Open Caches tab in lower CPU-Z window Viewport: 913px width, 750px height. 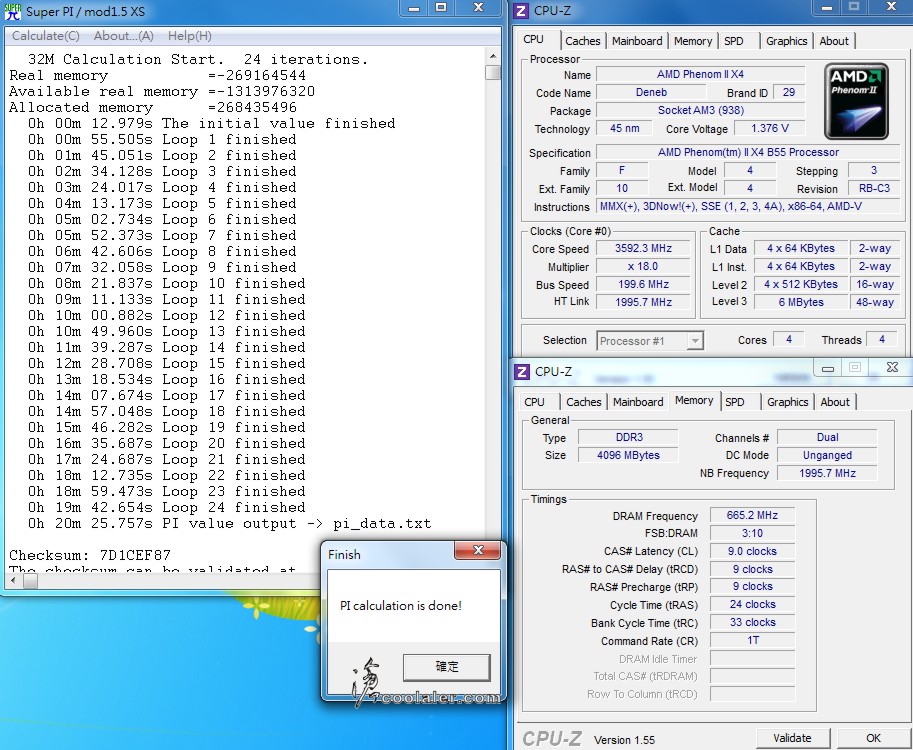coord(583,402)
